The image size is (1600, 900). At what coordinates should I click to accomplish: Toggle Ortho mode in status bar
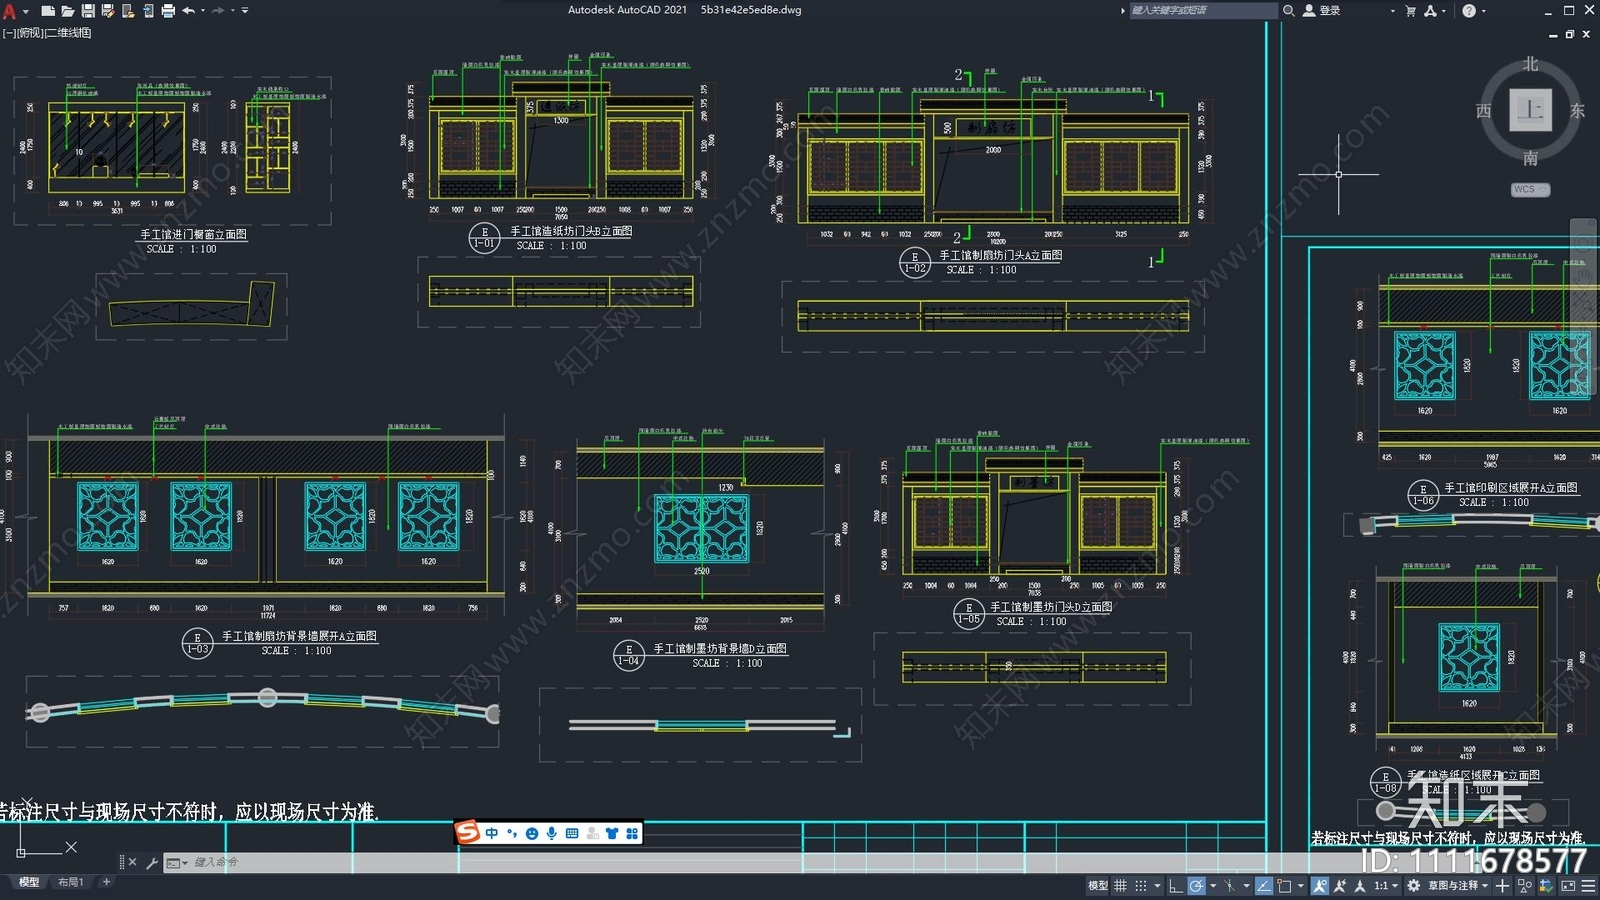pyautogui.click(x=1177, y=885)
